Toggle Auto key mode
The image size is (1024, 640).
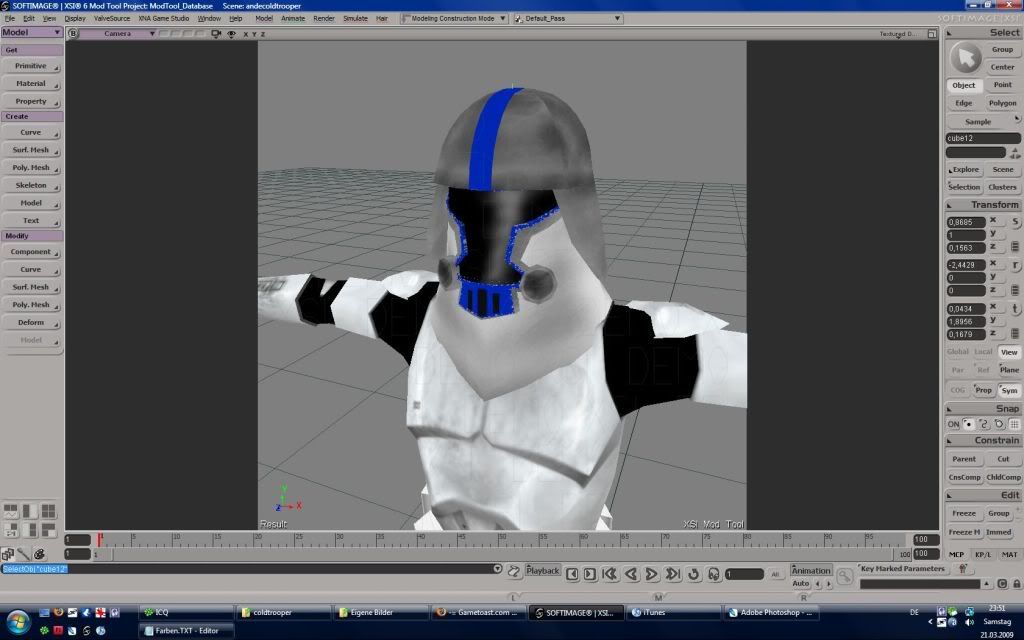pyautogui.click(x=801, y=584)
